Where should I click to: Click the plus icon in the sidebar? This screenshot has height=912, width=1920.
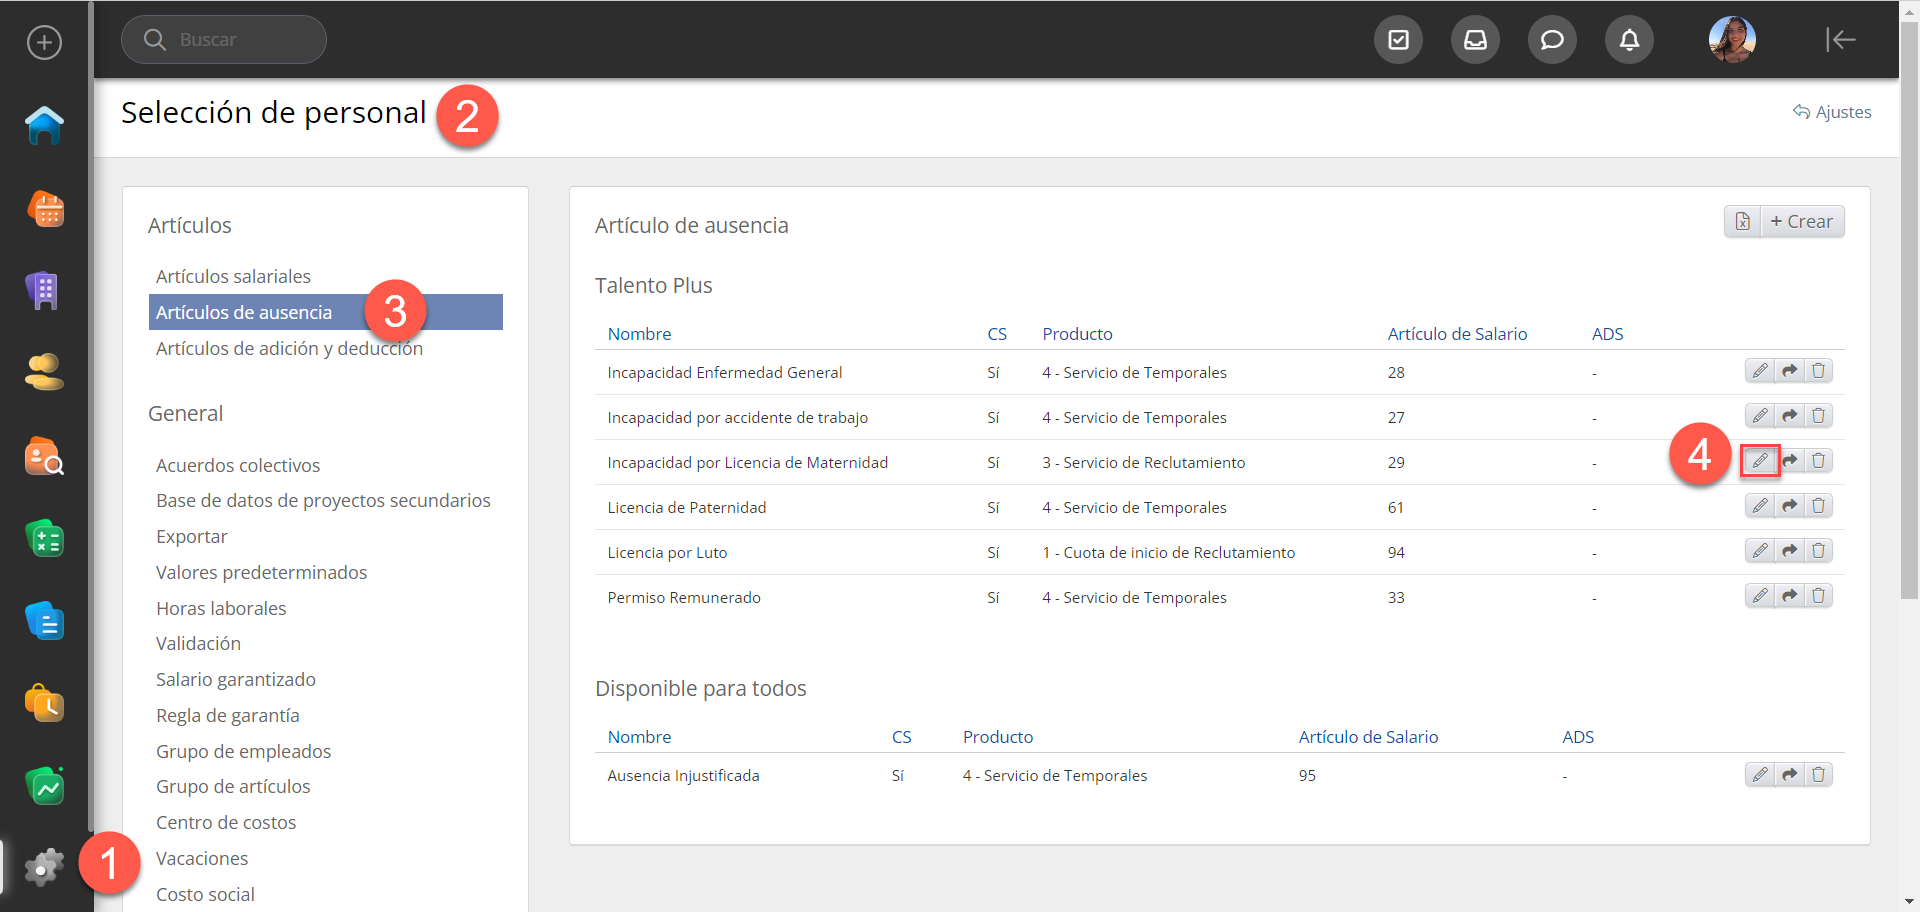[44, 42]
